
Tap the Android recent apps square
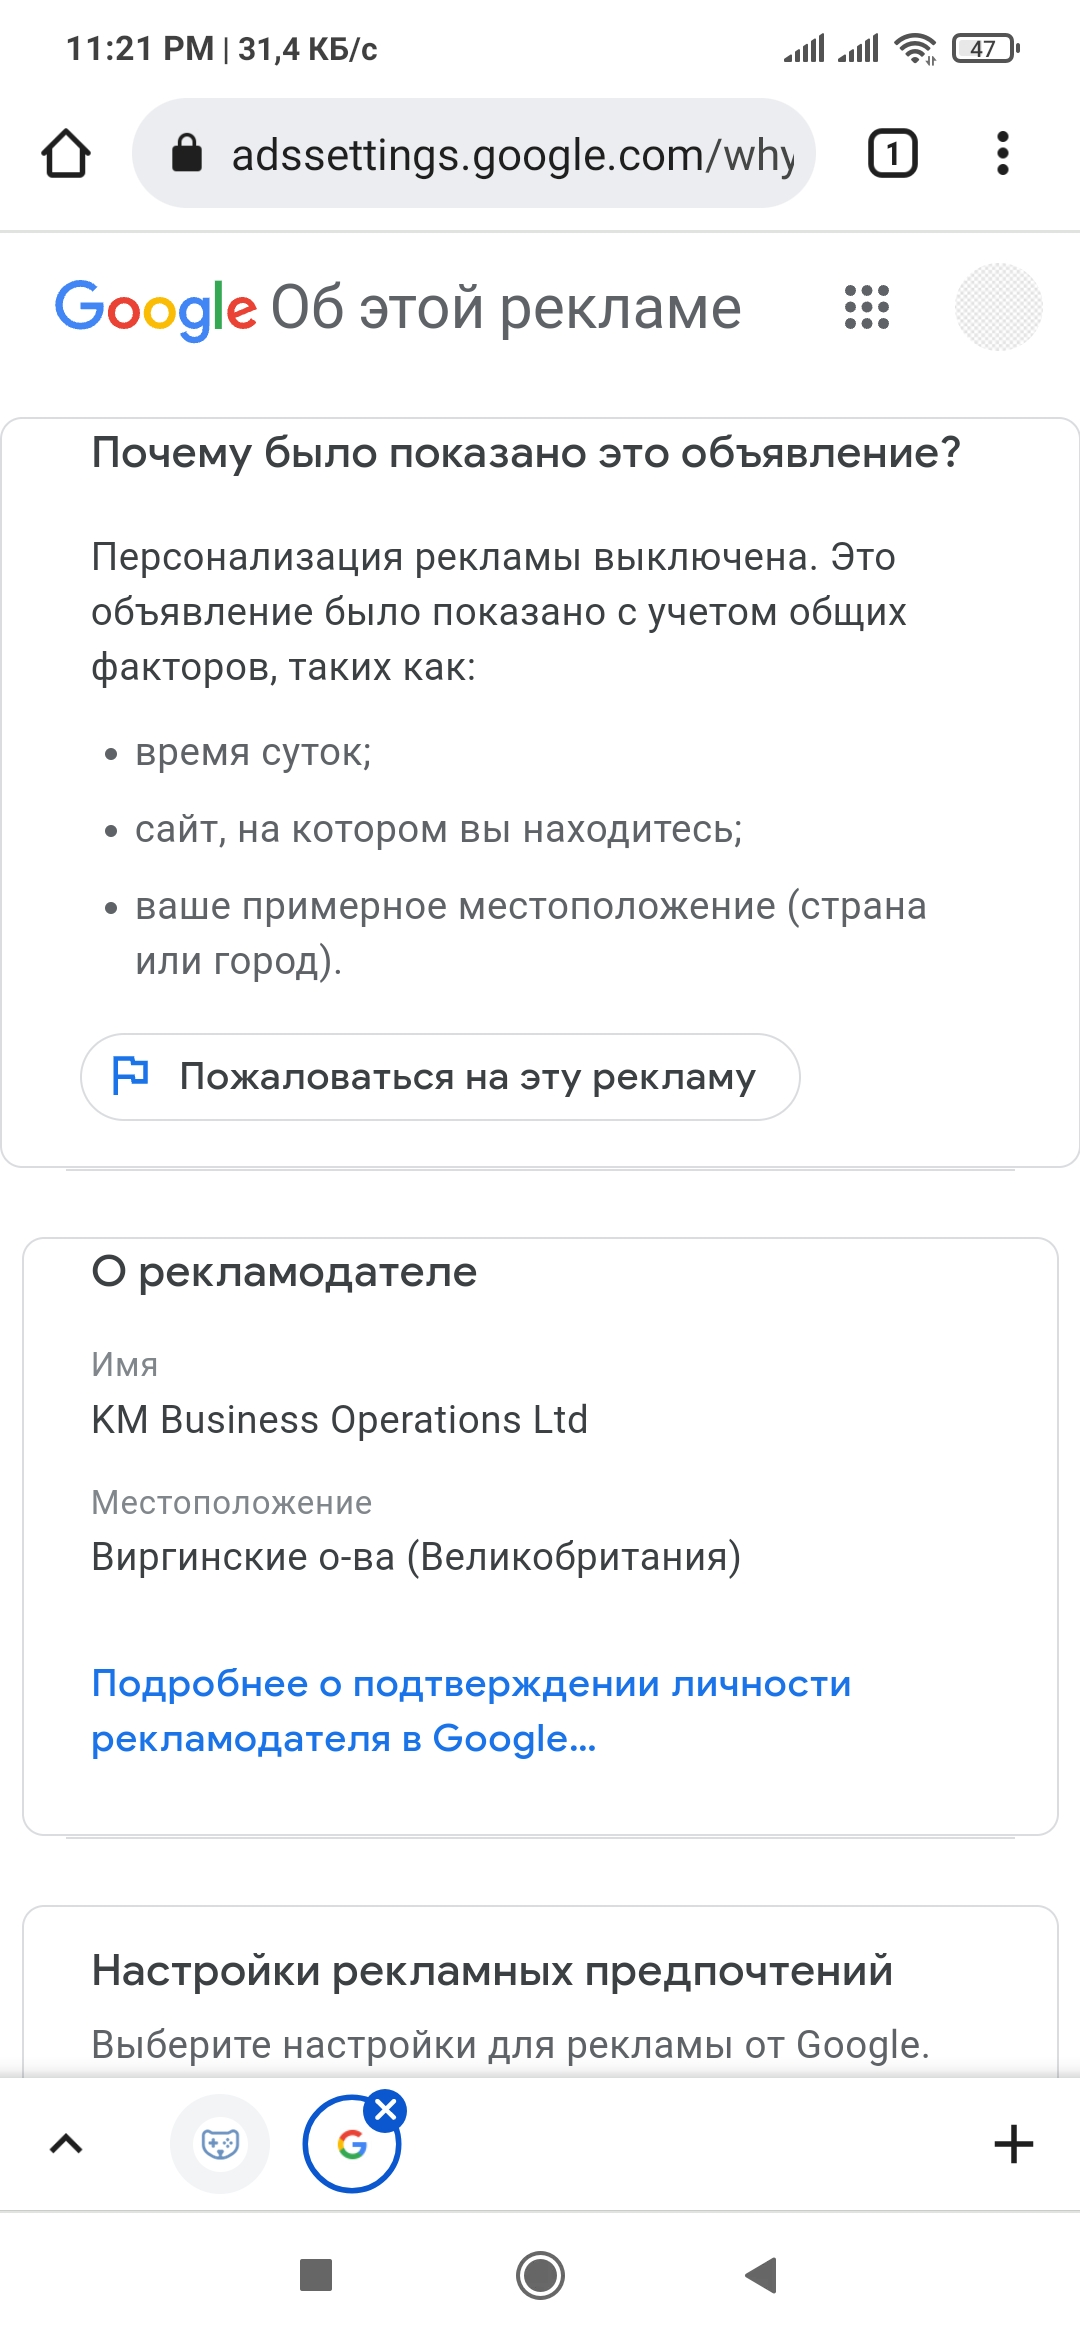click(316, 2275)
